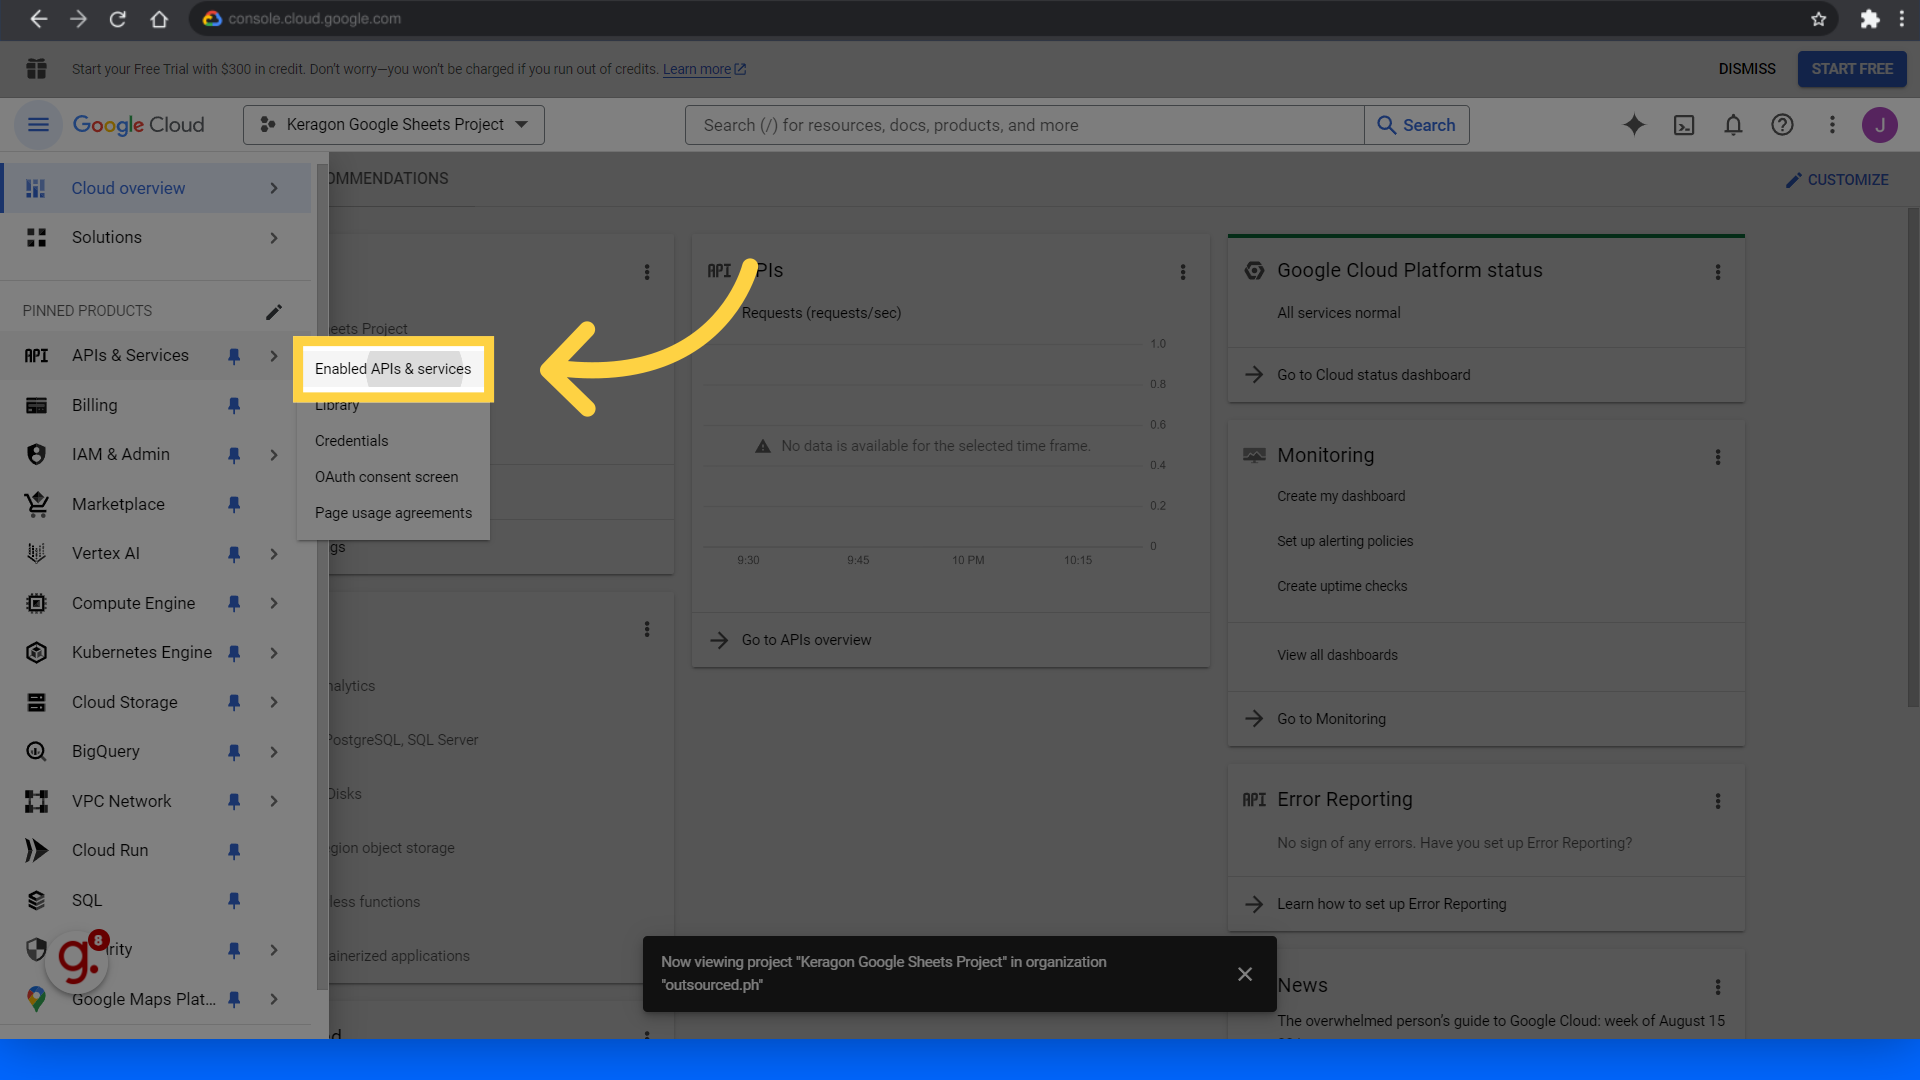
Task: Open Keragon Google Sheets Project selector dropdown
Action: pos(394,125)
